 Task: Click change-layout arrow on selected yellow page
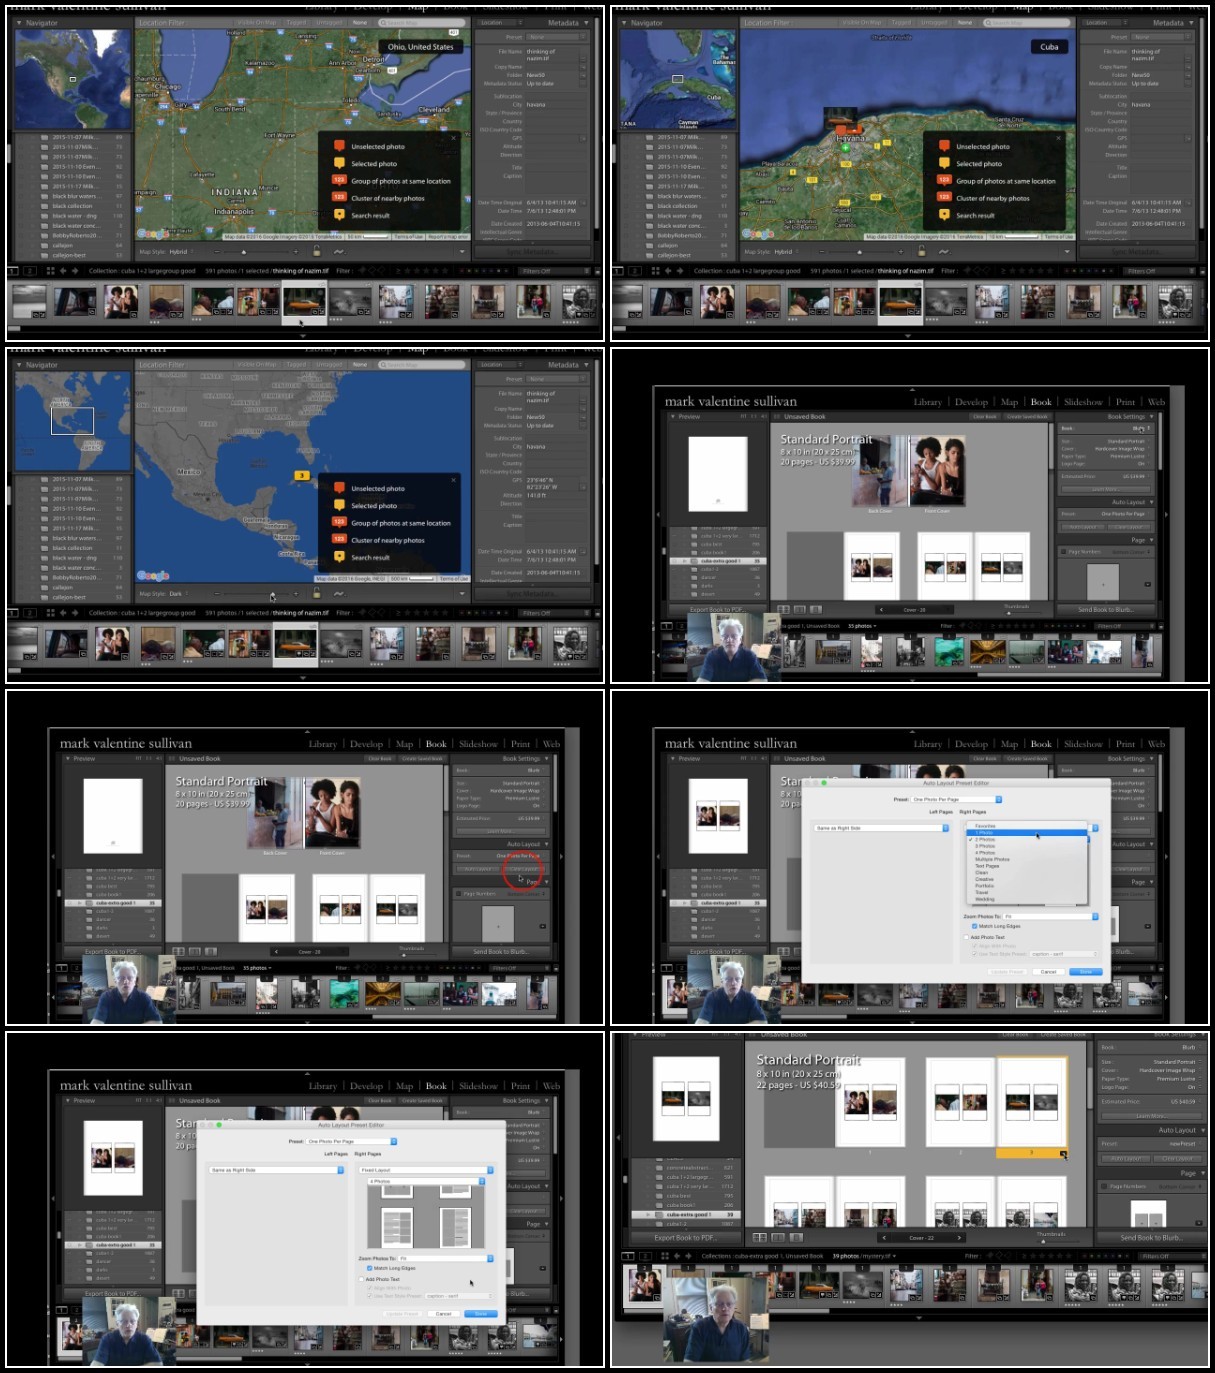pos(1063,1154)
